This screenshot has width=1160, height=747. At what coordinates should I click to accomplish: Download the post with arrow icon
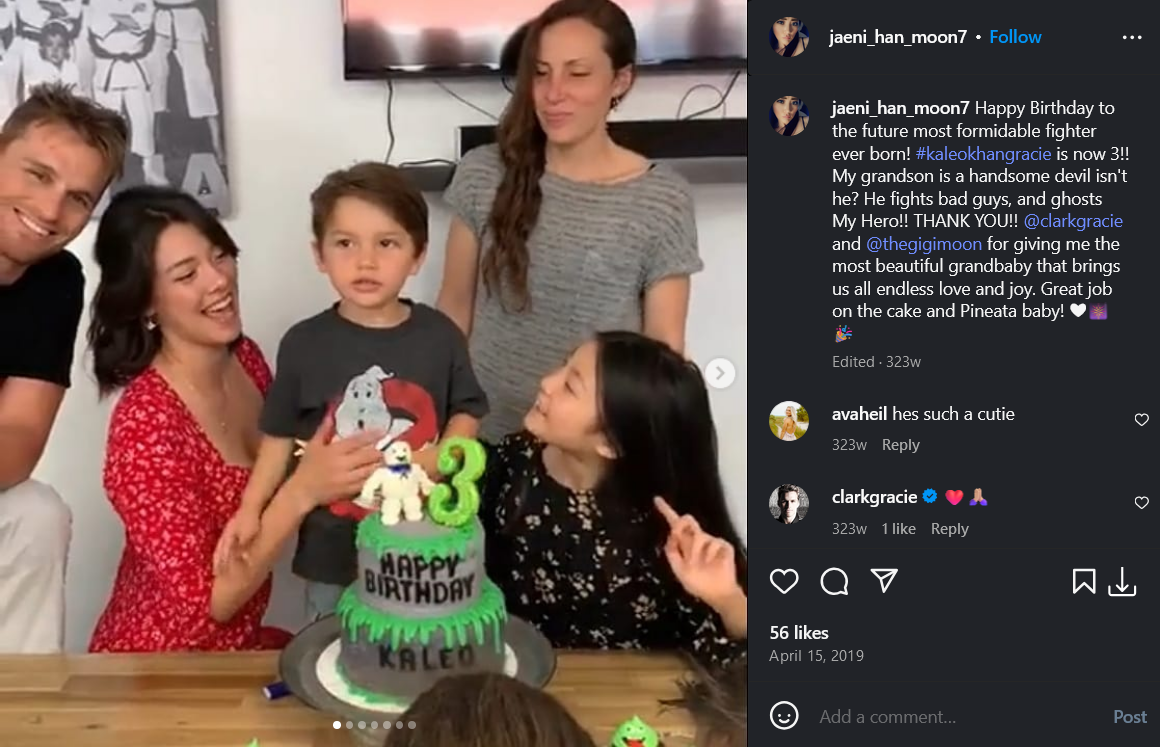pos(1122,581)
